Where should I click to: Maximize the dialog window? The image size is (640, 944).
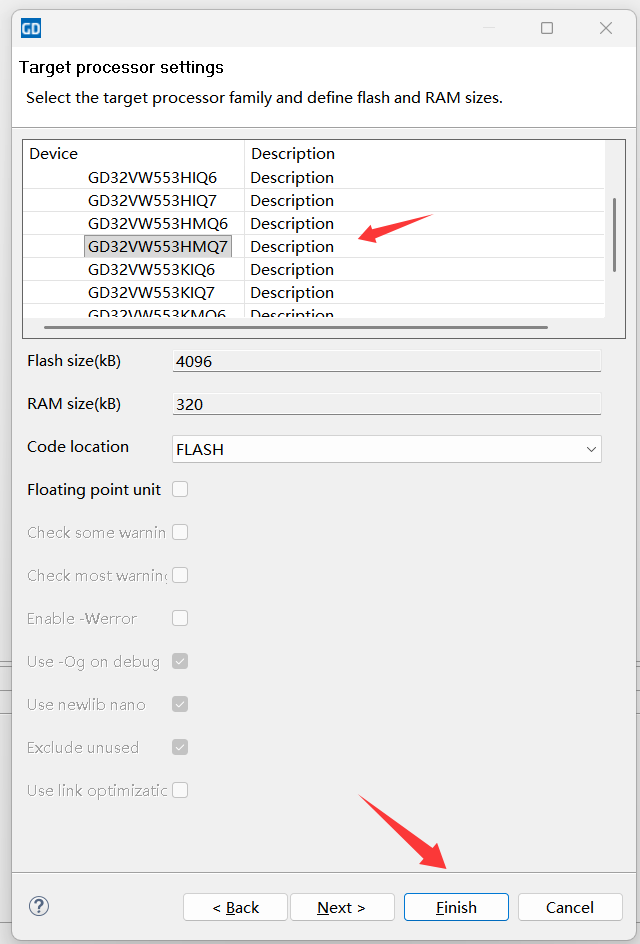(x=547, y=28)
